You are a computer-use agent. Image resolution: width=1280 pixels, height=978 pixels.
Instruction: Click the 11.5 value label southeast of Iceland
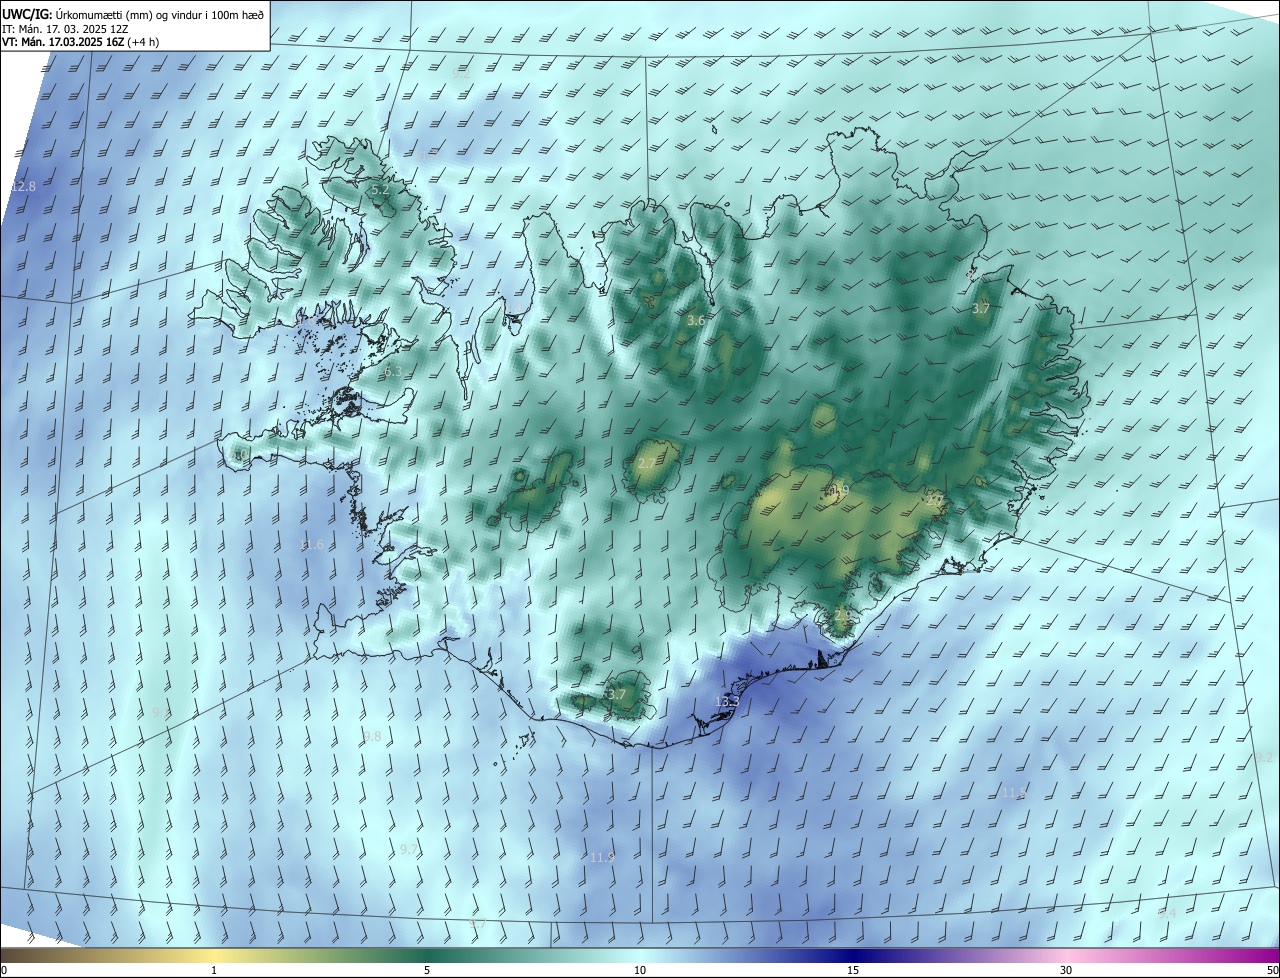(x=1014, y=792)
